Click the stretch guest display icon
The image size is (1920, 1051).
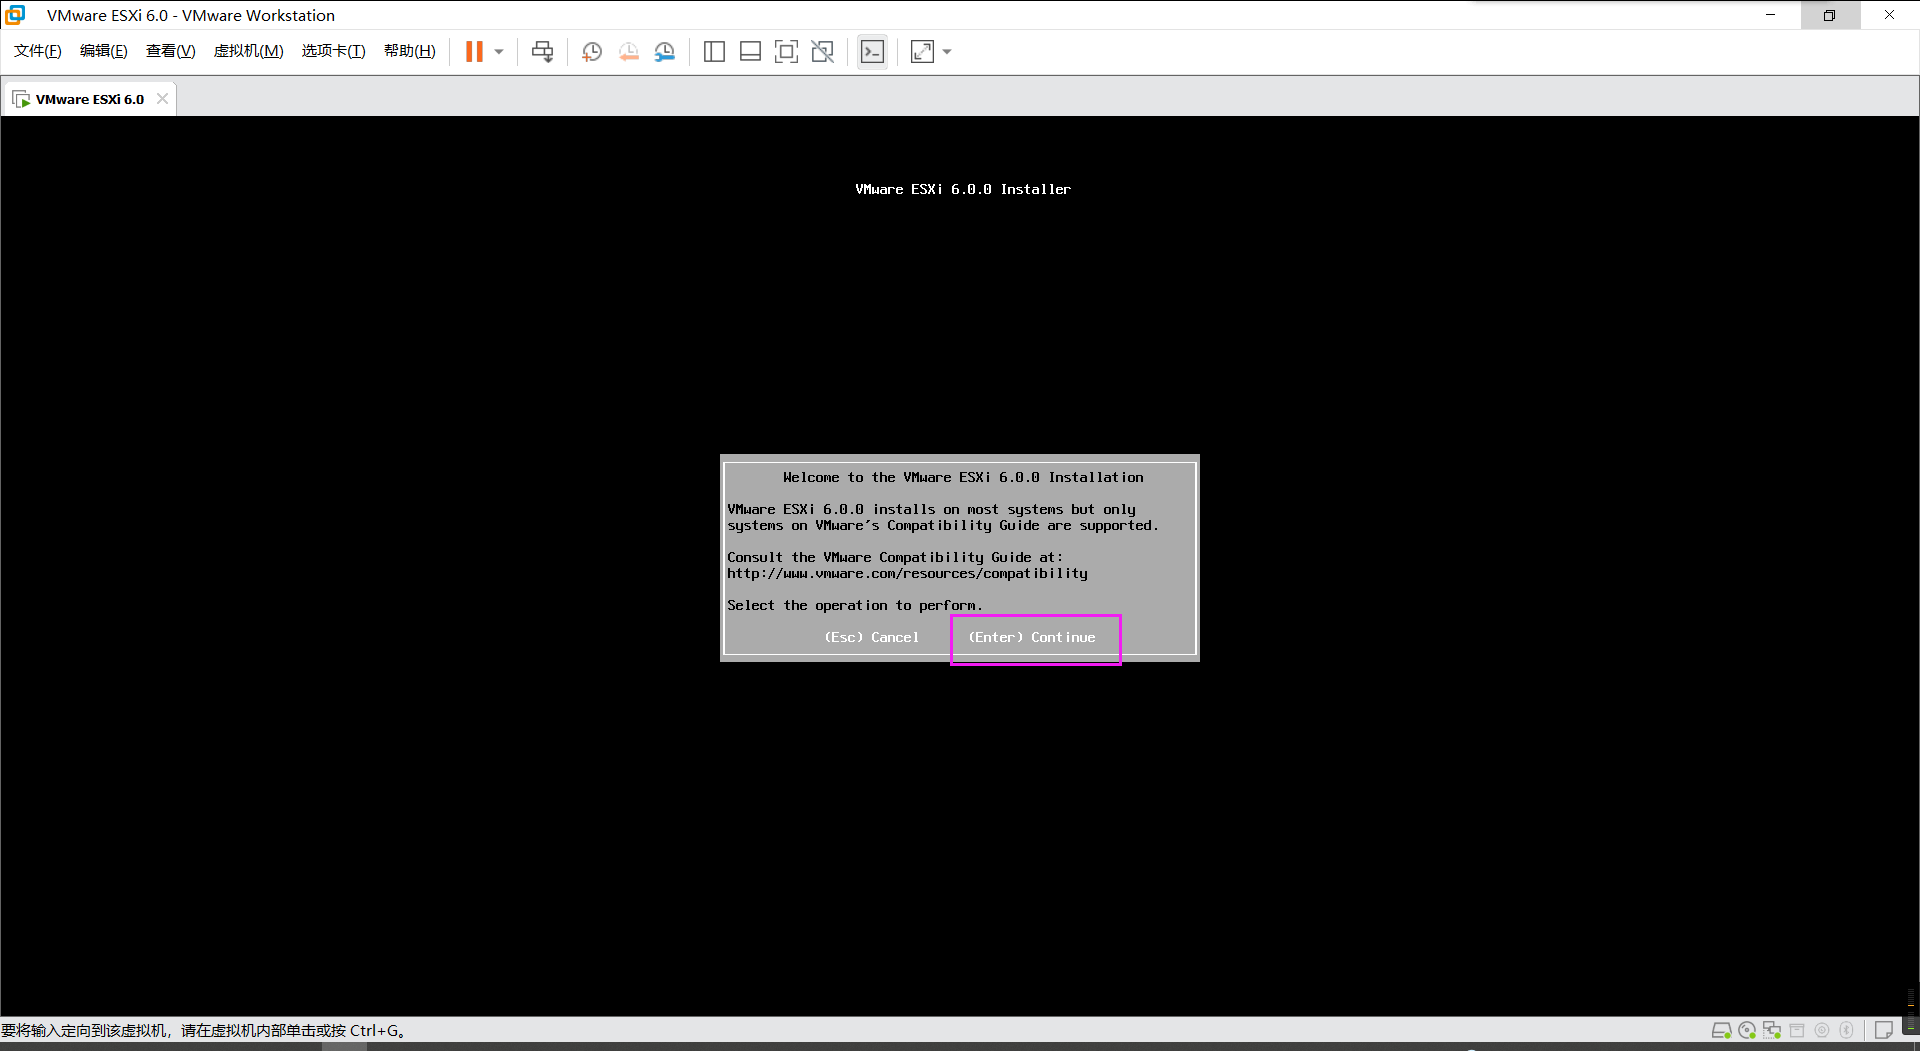pyautogui.click(x=922, y=52)
